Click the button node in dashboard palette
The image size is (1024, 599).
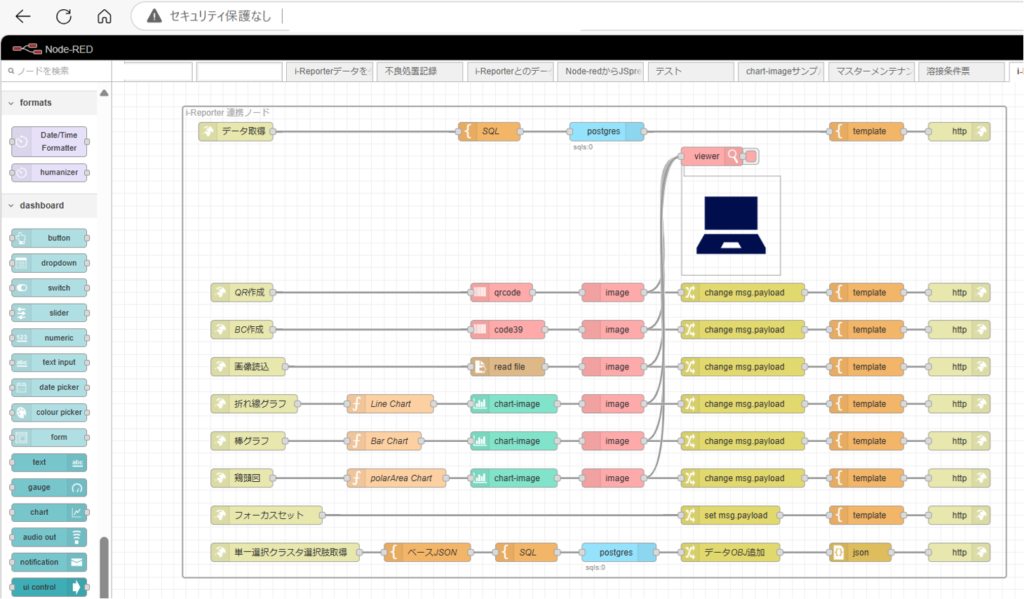point(48,238)
